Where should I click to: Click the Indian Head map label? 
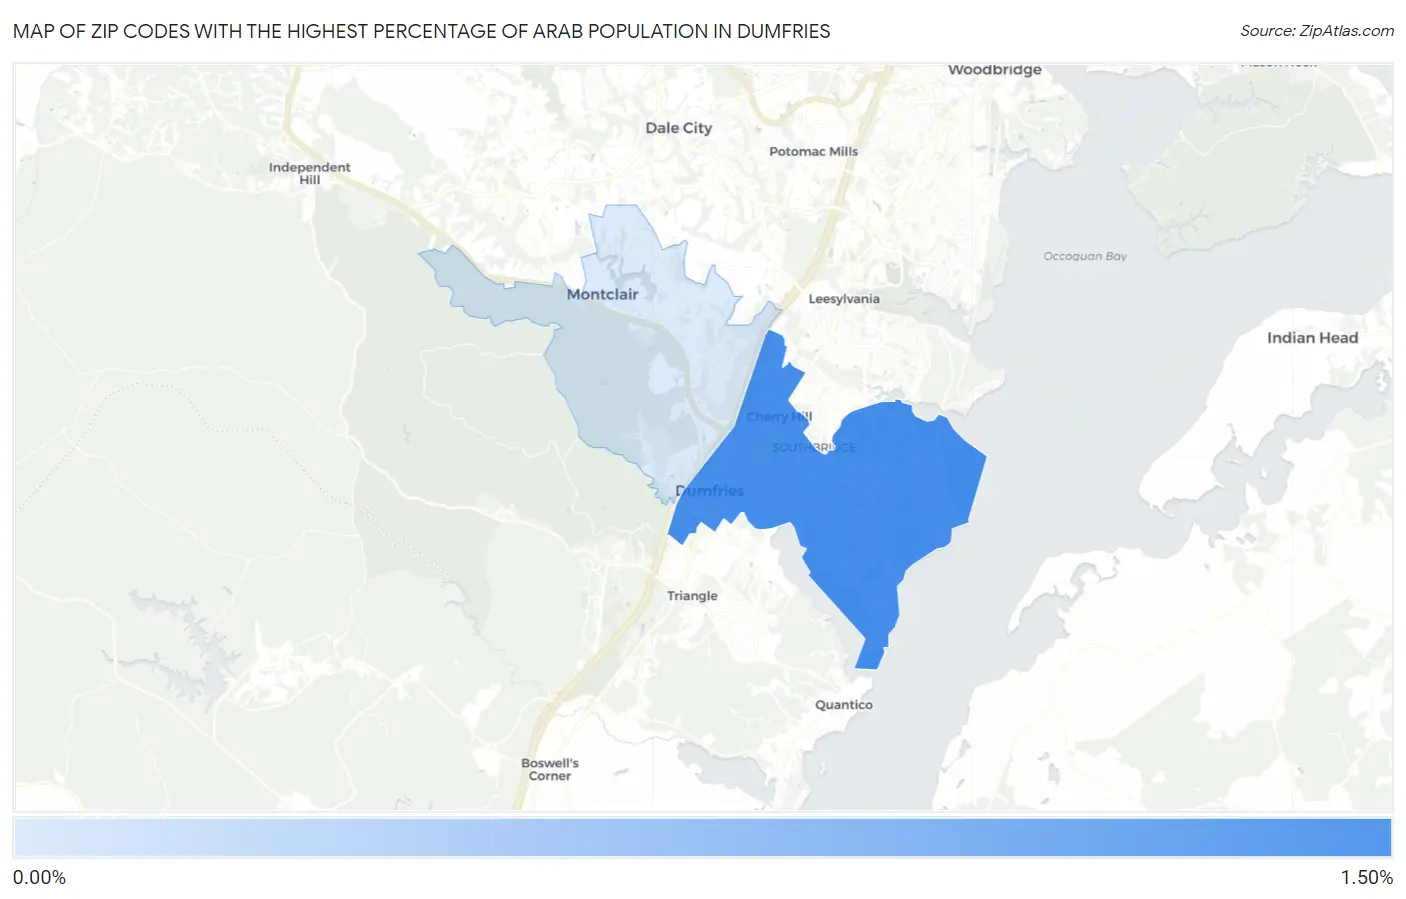pos(1312,338)
